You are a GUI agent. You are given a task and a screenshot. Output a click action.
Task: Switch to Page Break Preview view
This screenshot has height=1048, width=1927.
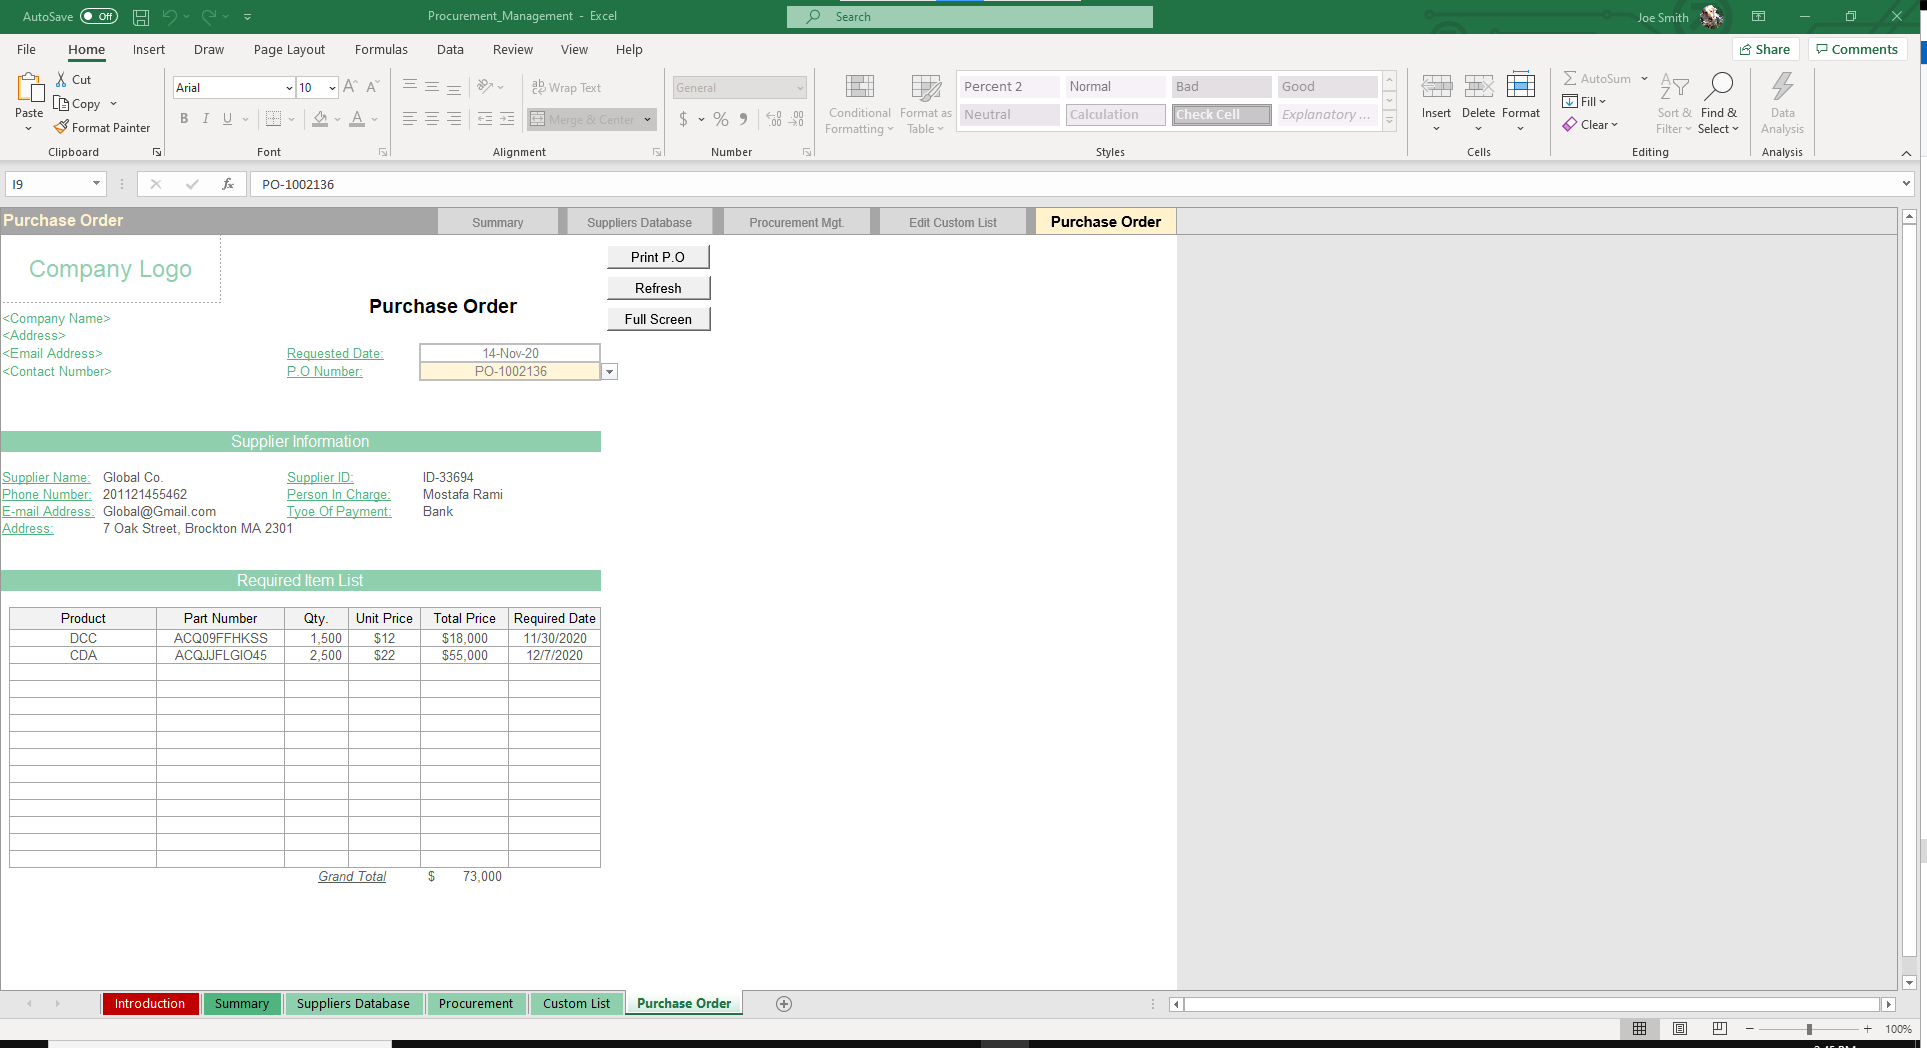tap(1720, 1029)
